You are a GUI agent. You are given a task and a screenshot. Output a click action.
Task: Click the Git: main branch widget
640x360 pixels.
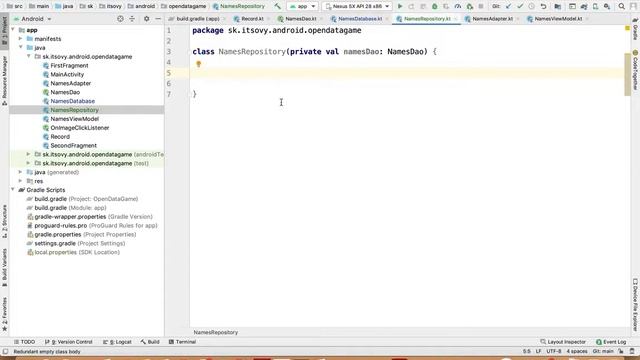tap(603, 351)
